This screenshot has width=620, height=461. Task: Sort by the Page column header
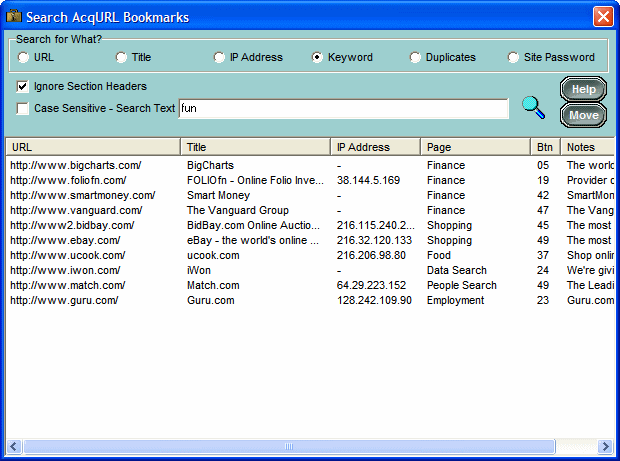pos(475,147)
